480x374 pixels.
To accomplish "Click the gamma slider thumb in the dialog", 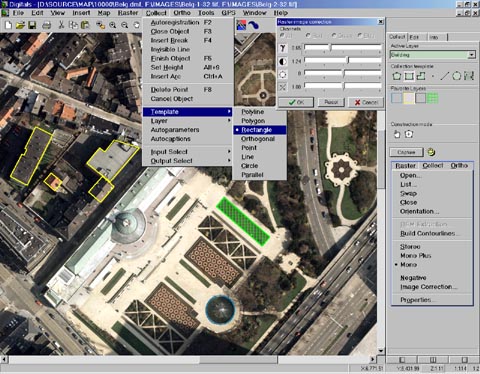I will (x=330, y=48).
